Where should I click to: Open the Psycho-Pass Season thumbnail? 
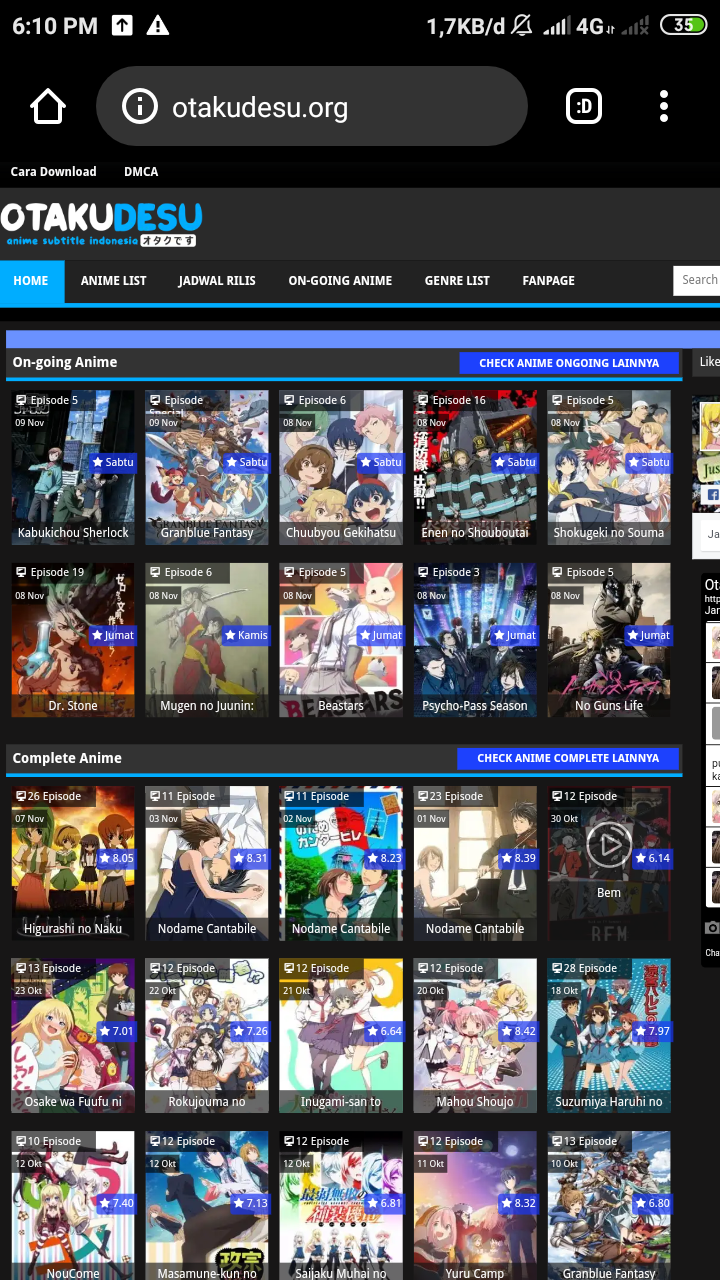475,640
